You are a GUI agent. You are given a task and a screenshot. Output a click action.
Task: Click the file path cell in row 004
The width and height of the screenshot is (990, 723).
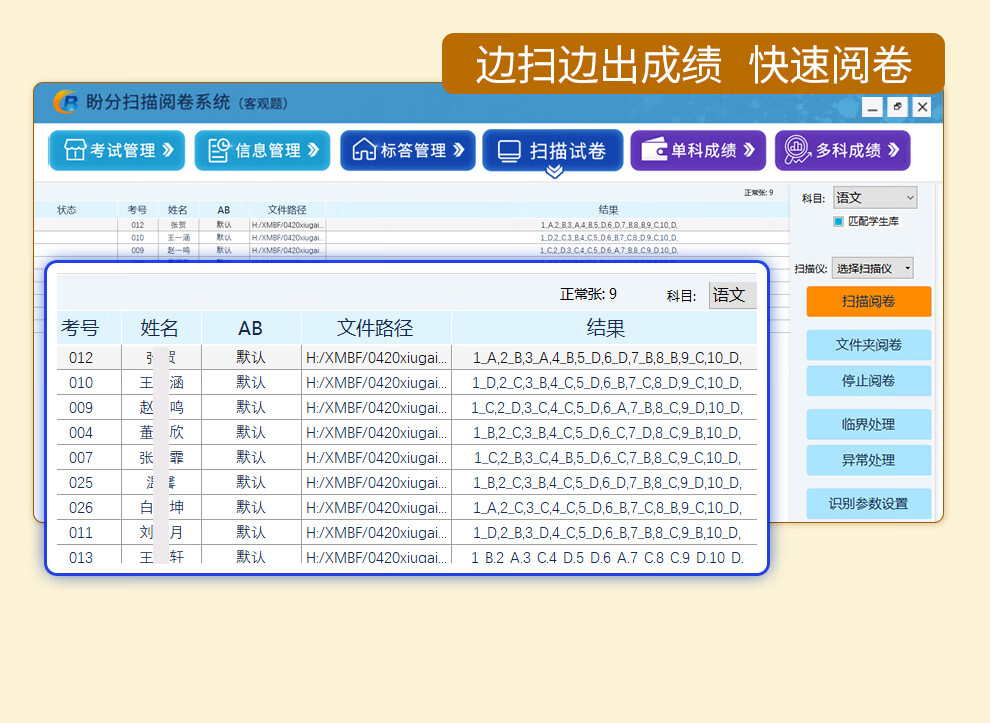pyautogui.click(x=376, y=433)
